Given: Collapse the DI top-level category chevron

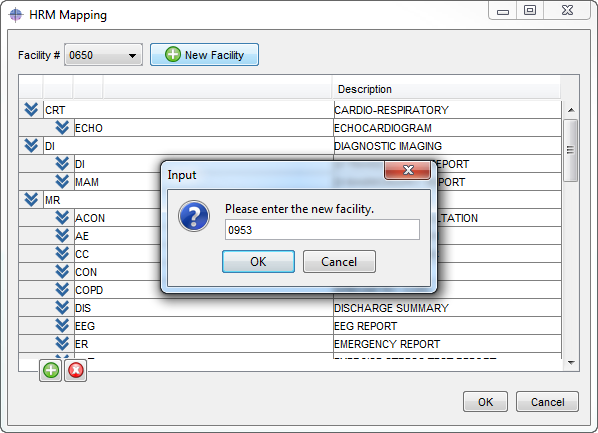Looking at the screenshot, I should click(31, 146).
